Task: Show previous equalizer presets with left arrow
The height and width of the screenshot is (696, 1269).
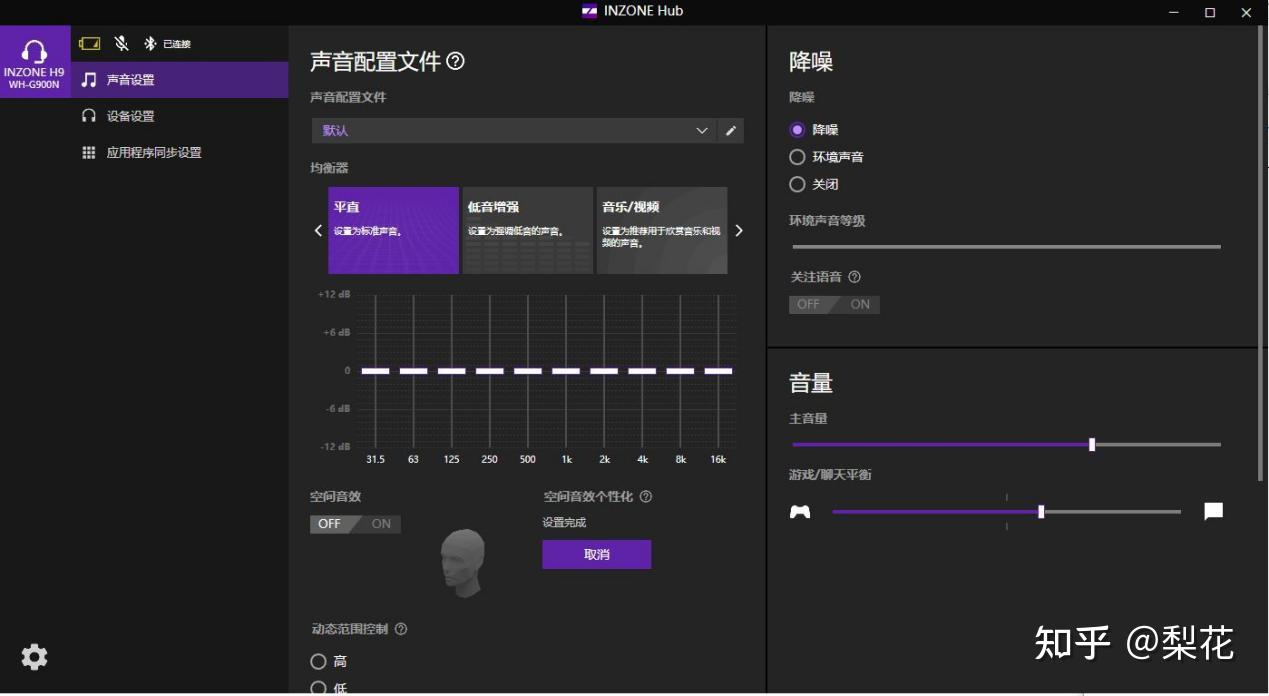Action: click(x=318, y=231)
